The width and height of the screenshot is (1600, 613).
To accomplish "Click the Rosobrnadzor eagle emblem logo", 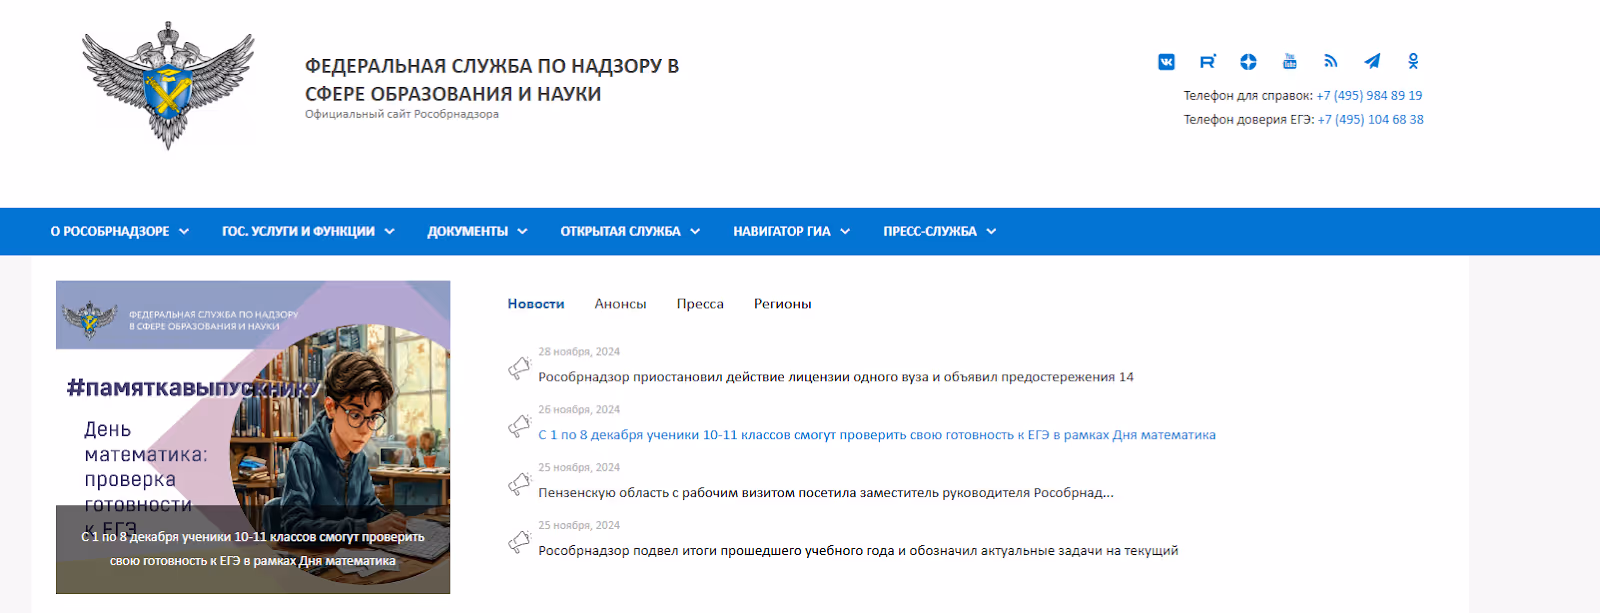I will (168, 86).
